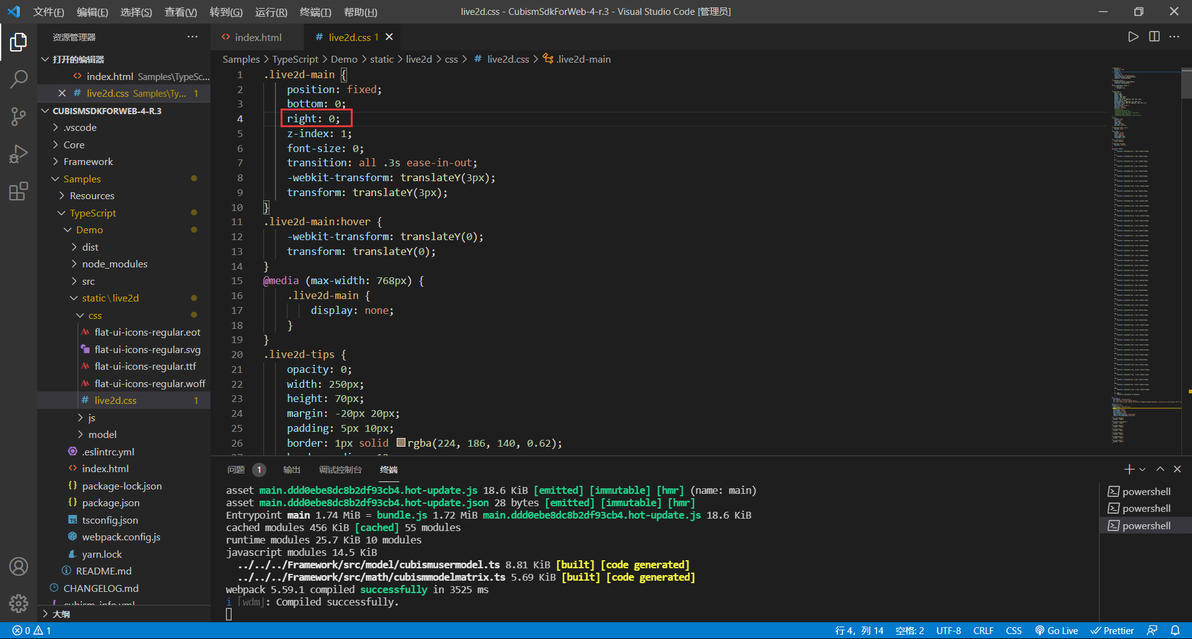Change the CSS language mode
The image size is (1192, 639).
click(x=1013, y=631)
